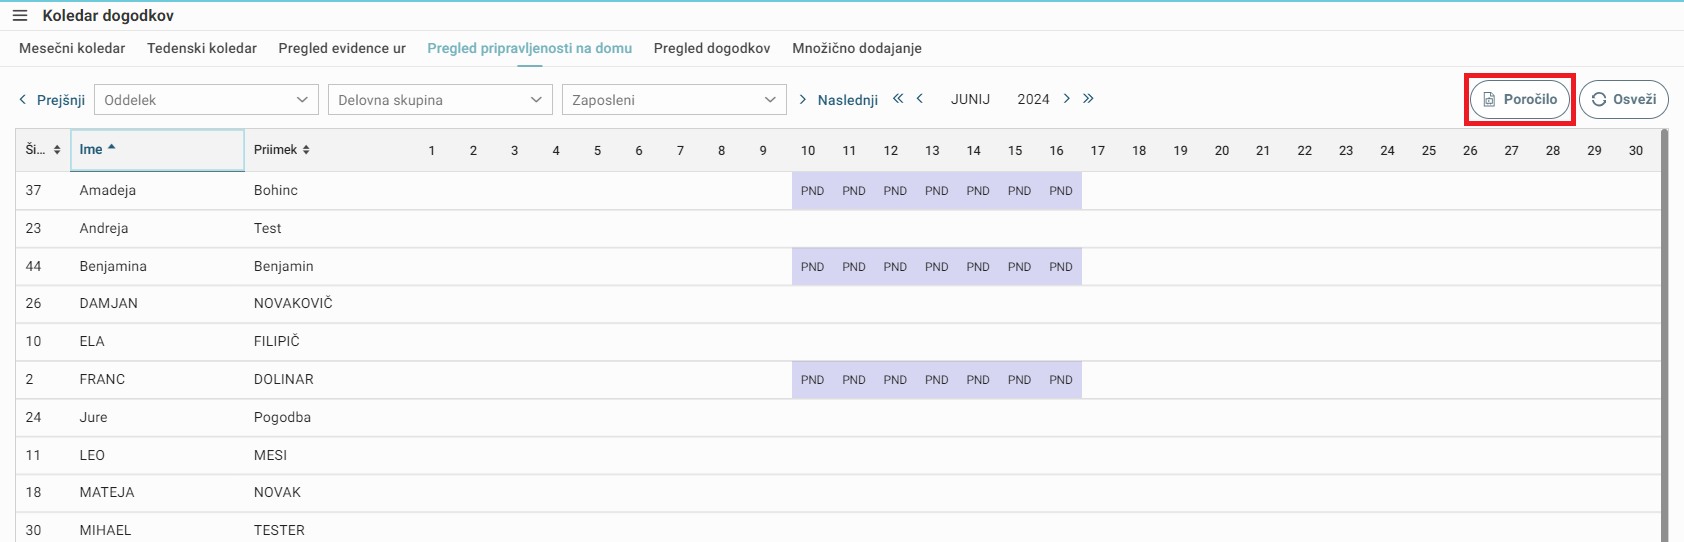Click the Naslednji right arrow
Viewport: 1684px width, 542px height.
[x=802, y=100]
